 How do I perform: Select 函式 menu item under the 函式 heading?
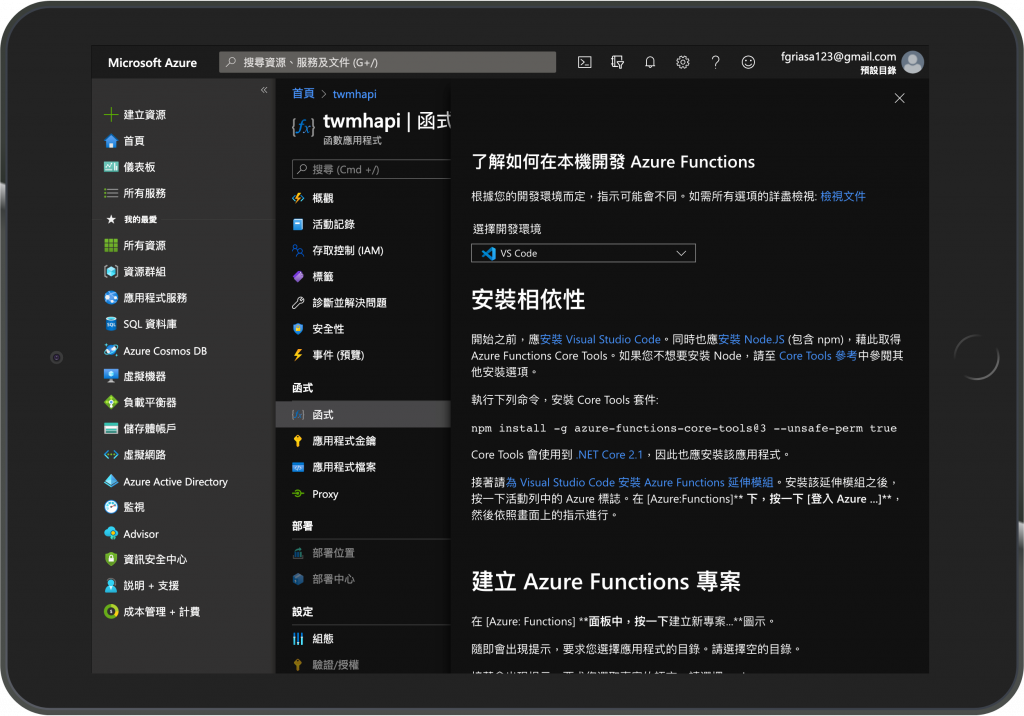(x=363, y=414)
